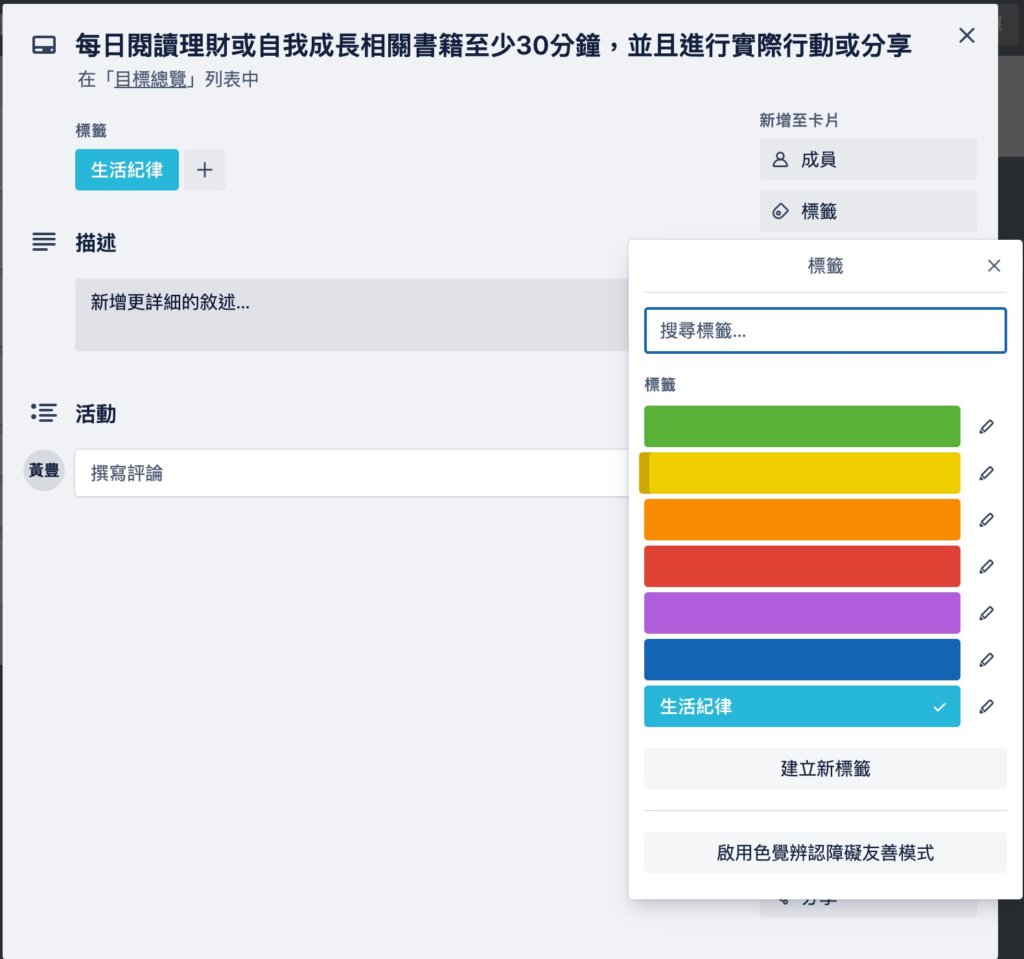The image size is (1024, 959).
Task: Click the 描述 section heading
Action: (x=95, y=242)
